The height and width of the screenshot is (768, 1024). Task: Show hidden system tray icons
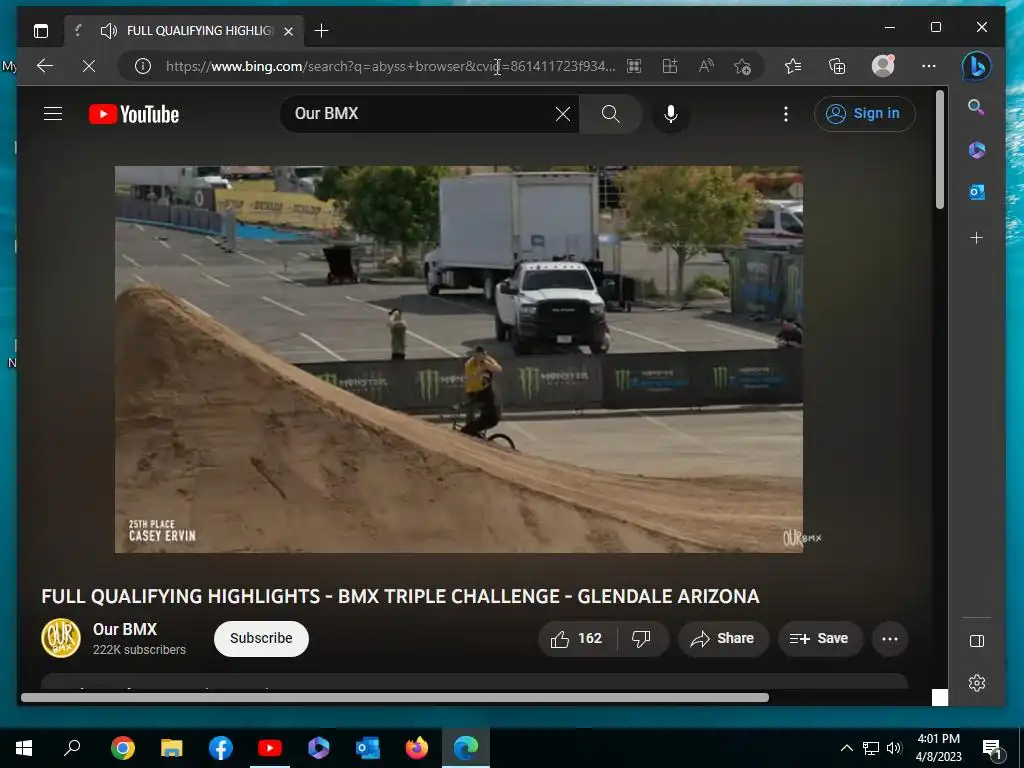[x=846, y=748]
